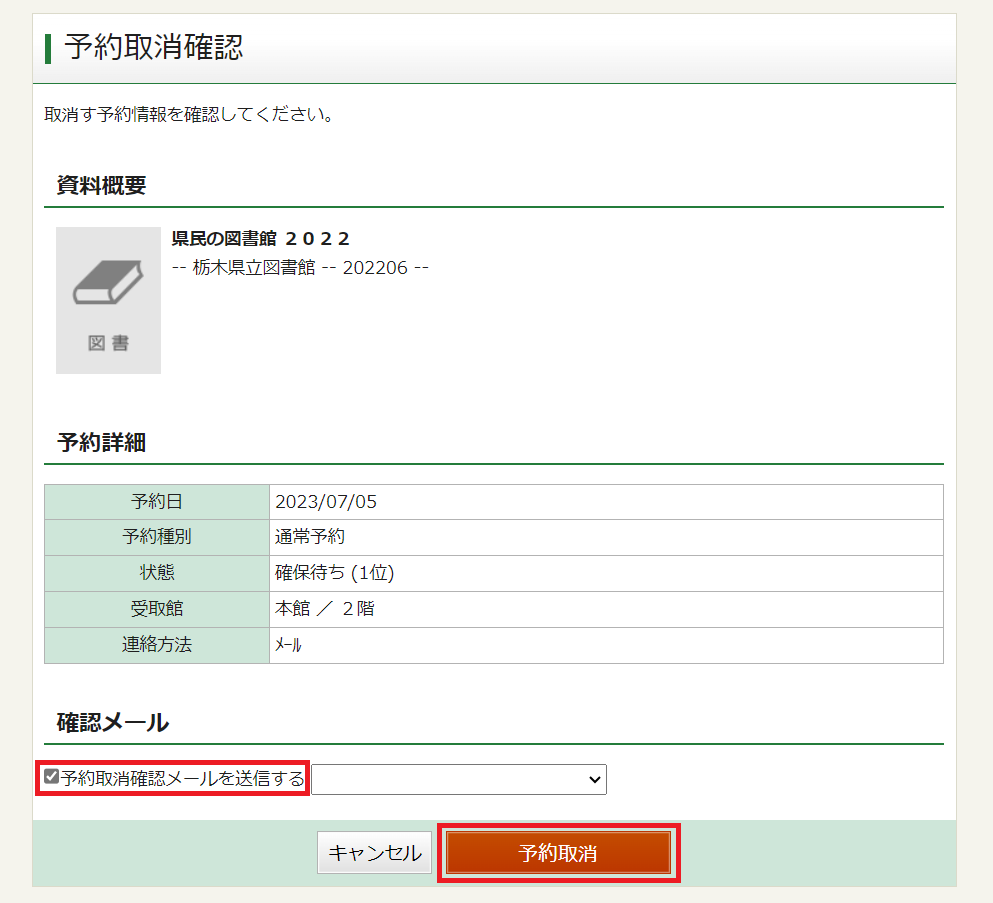Click the title 県民の図書館 2022
The width and height of the screenshot is (993, 903).
pos(260,239)
